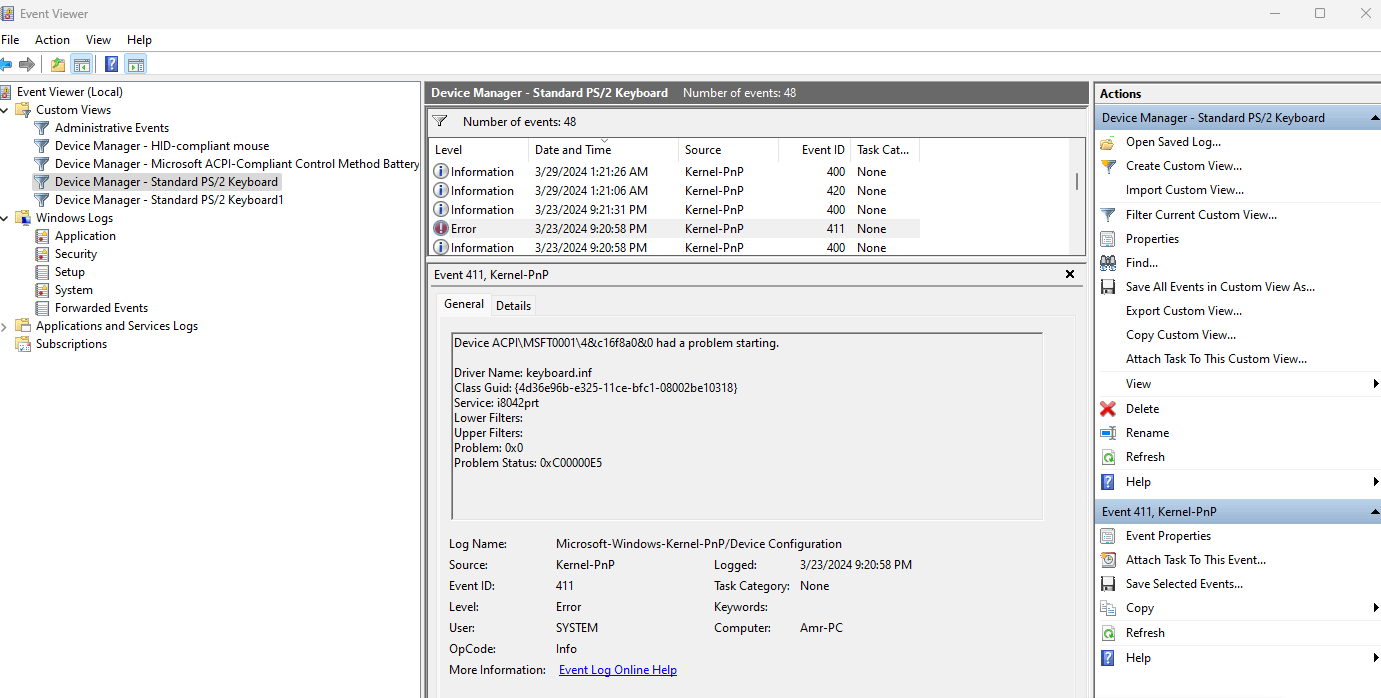Open the Action menu
1381x698 pixels.
pyautogui.click(x=51, y=39)
